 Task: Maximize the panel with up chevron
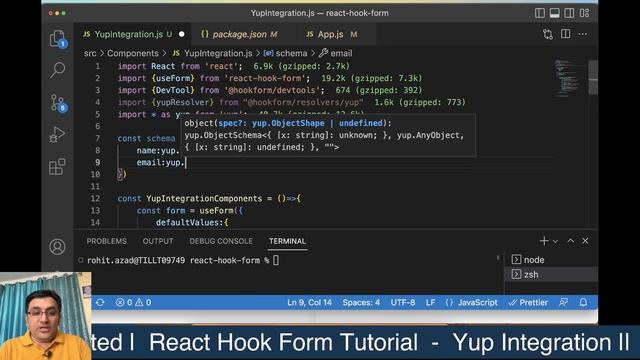point(571,241)
